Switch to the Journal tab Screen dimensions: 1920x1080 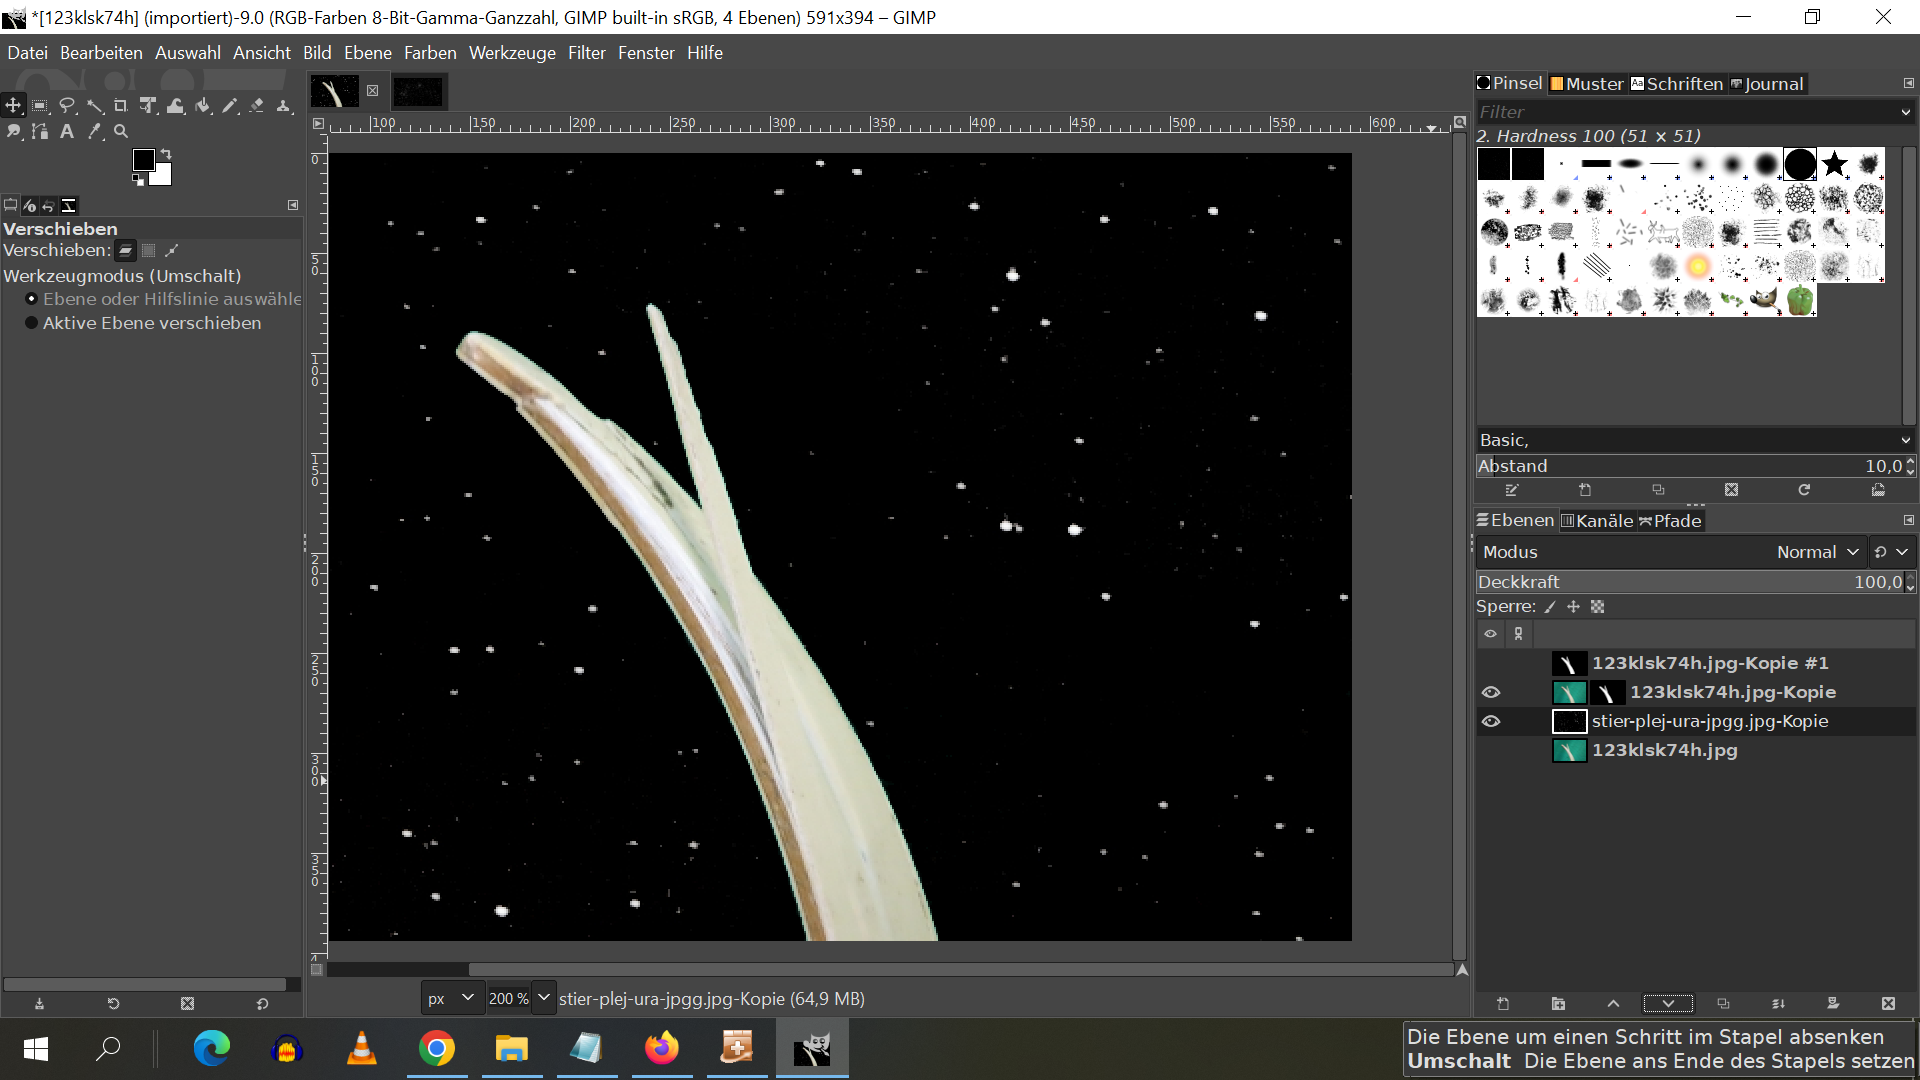point(1767,84)
